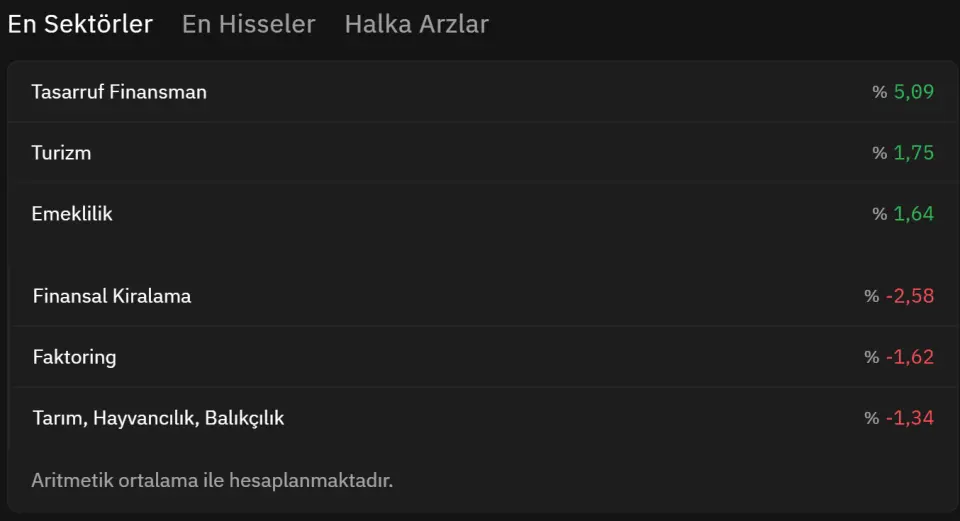This screenshot has height=521, width=960.
Task: Select the Emeklilik sector label
Action: pos(72,214)
